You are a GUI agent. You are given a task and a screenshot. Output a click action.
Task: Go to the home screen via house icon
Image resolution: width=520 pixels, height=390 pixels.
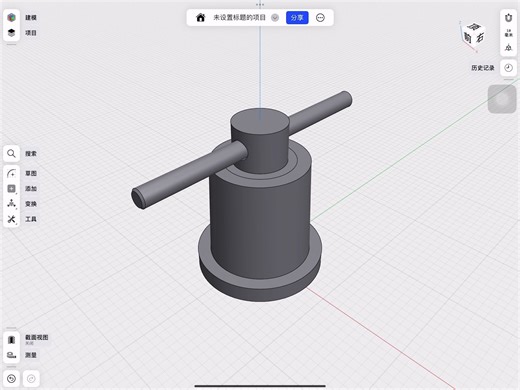(x=200, y=17)
